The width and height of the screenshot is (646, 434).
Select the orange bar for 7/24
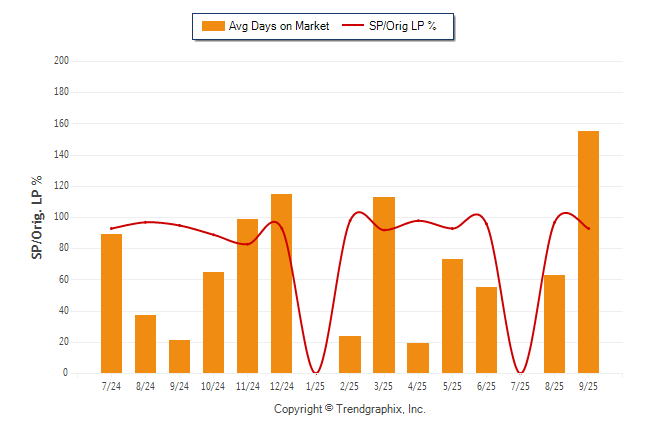[111, 303]
